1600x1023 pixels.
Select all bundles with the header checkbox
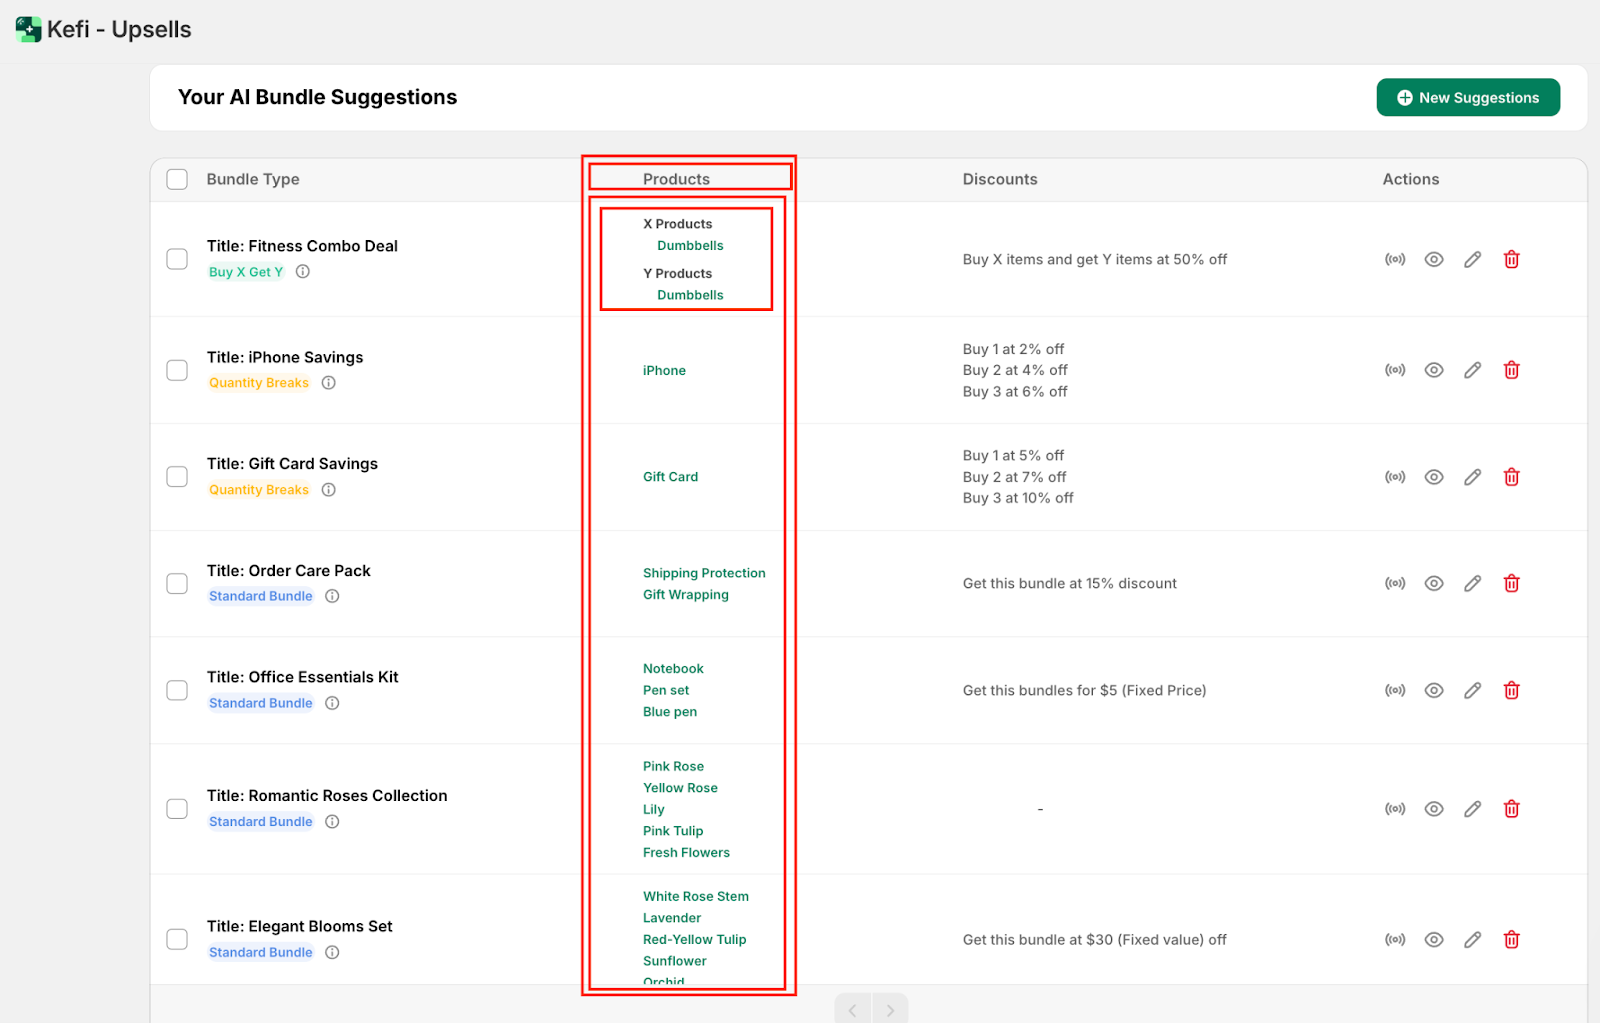tap(177, 179)
